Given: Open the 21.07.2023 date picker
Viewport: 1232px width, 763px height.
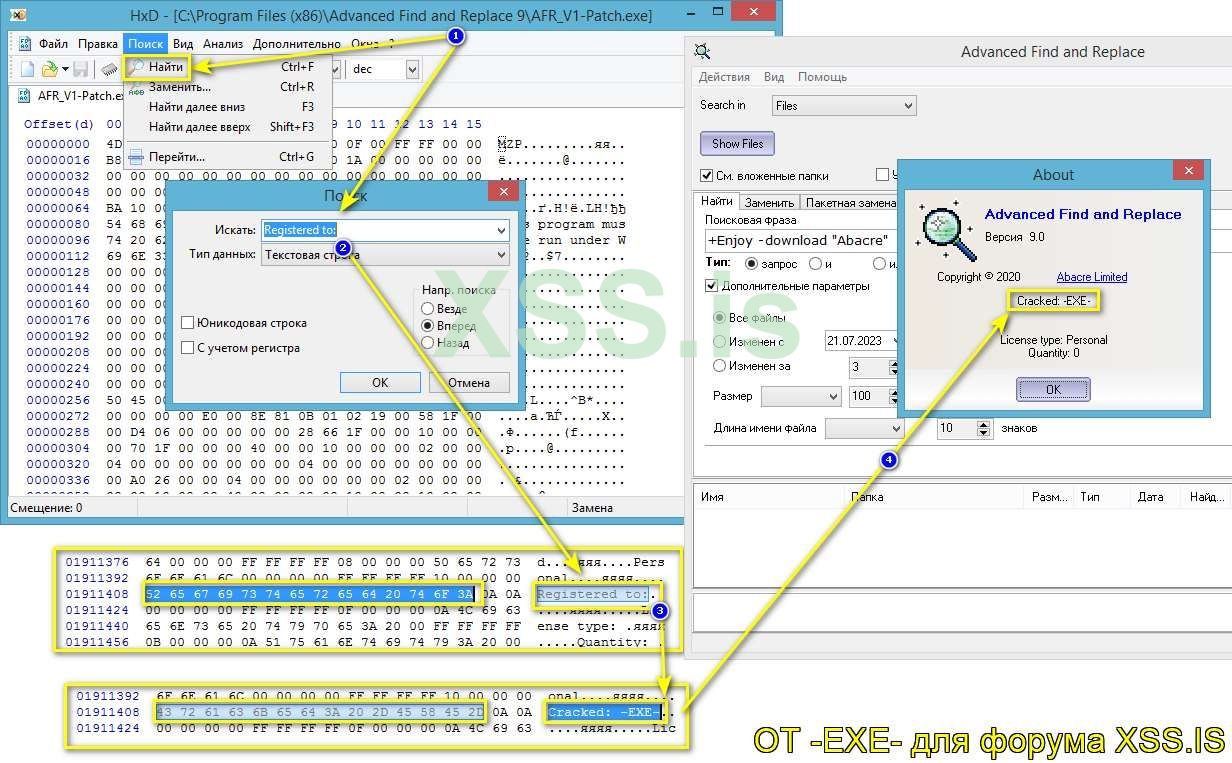Looking at the screenshot, I should [863, 341].
